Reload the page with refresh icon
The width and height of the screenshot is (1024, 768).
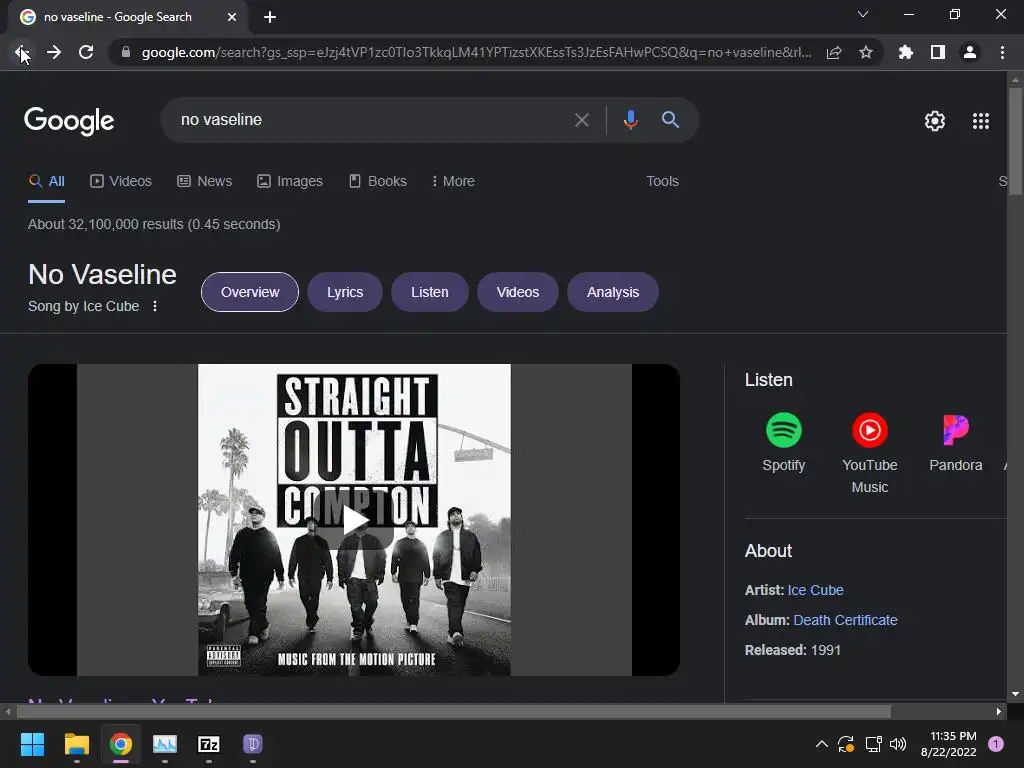click(86, 52)
